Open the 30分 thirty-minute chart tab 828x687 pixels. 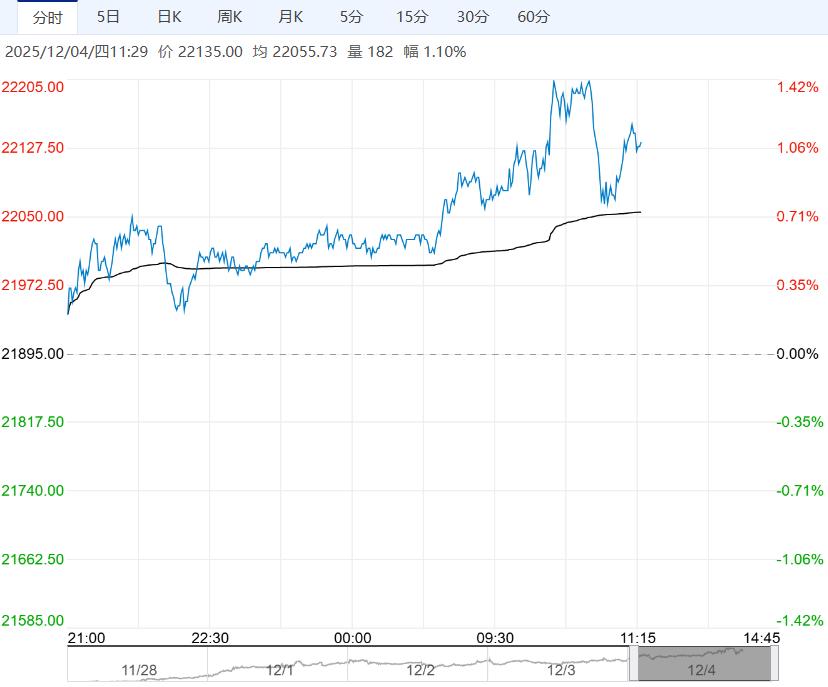pyautogui.click(x=473, y=17)
